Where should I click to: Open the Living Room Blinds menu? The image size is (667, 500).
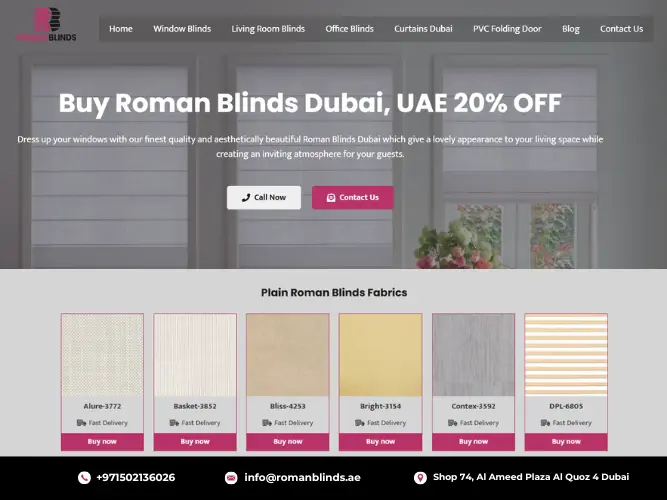(x=268, y=29)
